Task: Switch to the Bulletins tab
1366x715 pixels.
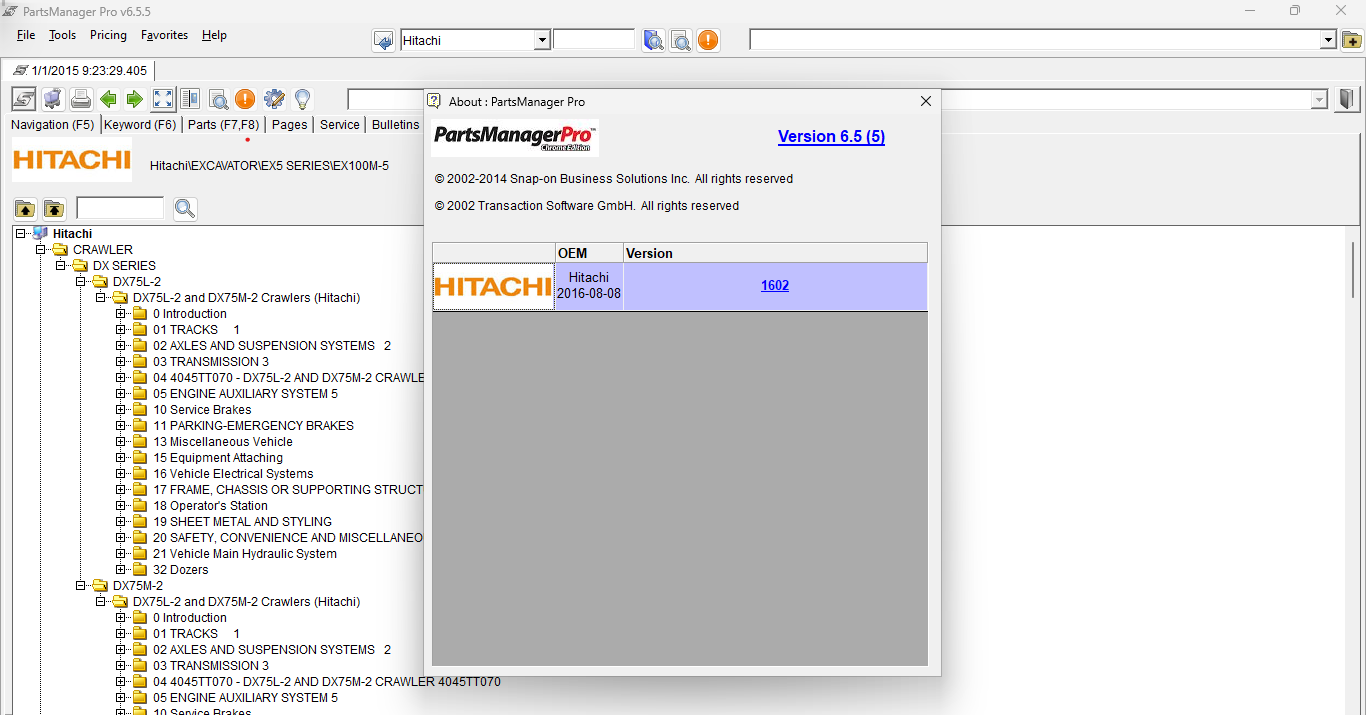Action: 396,125
